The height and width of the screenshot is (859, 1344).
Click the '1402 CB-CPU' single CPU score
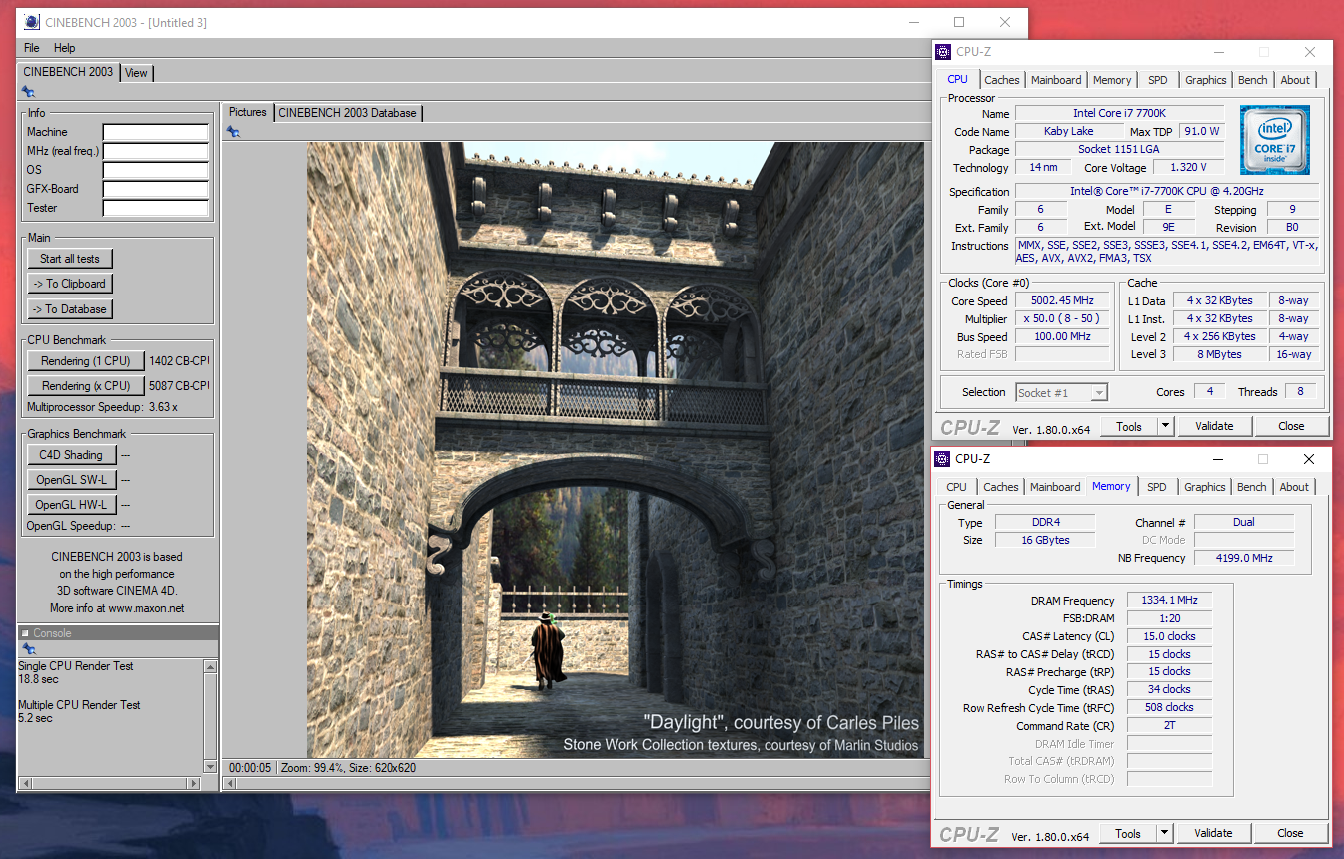pos(179,360)
